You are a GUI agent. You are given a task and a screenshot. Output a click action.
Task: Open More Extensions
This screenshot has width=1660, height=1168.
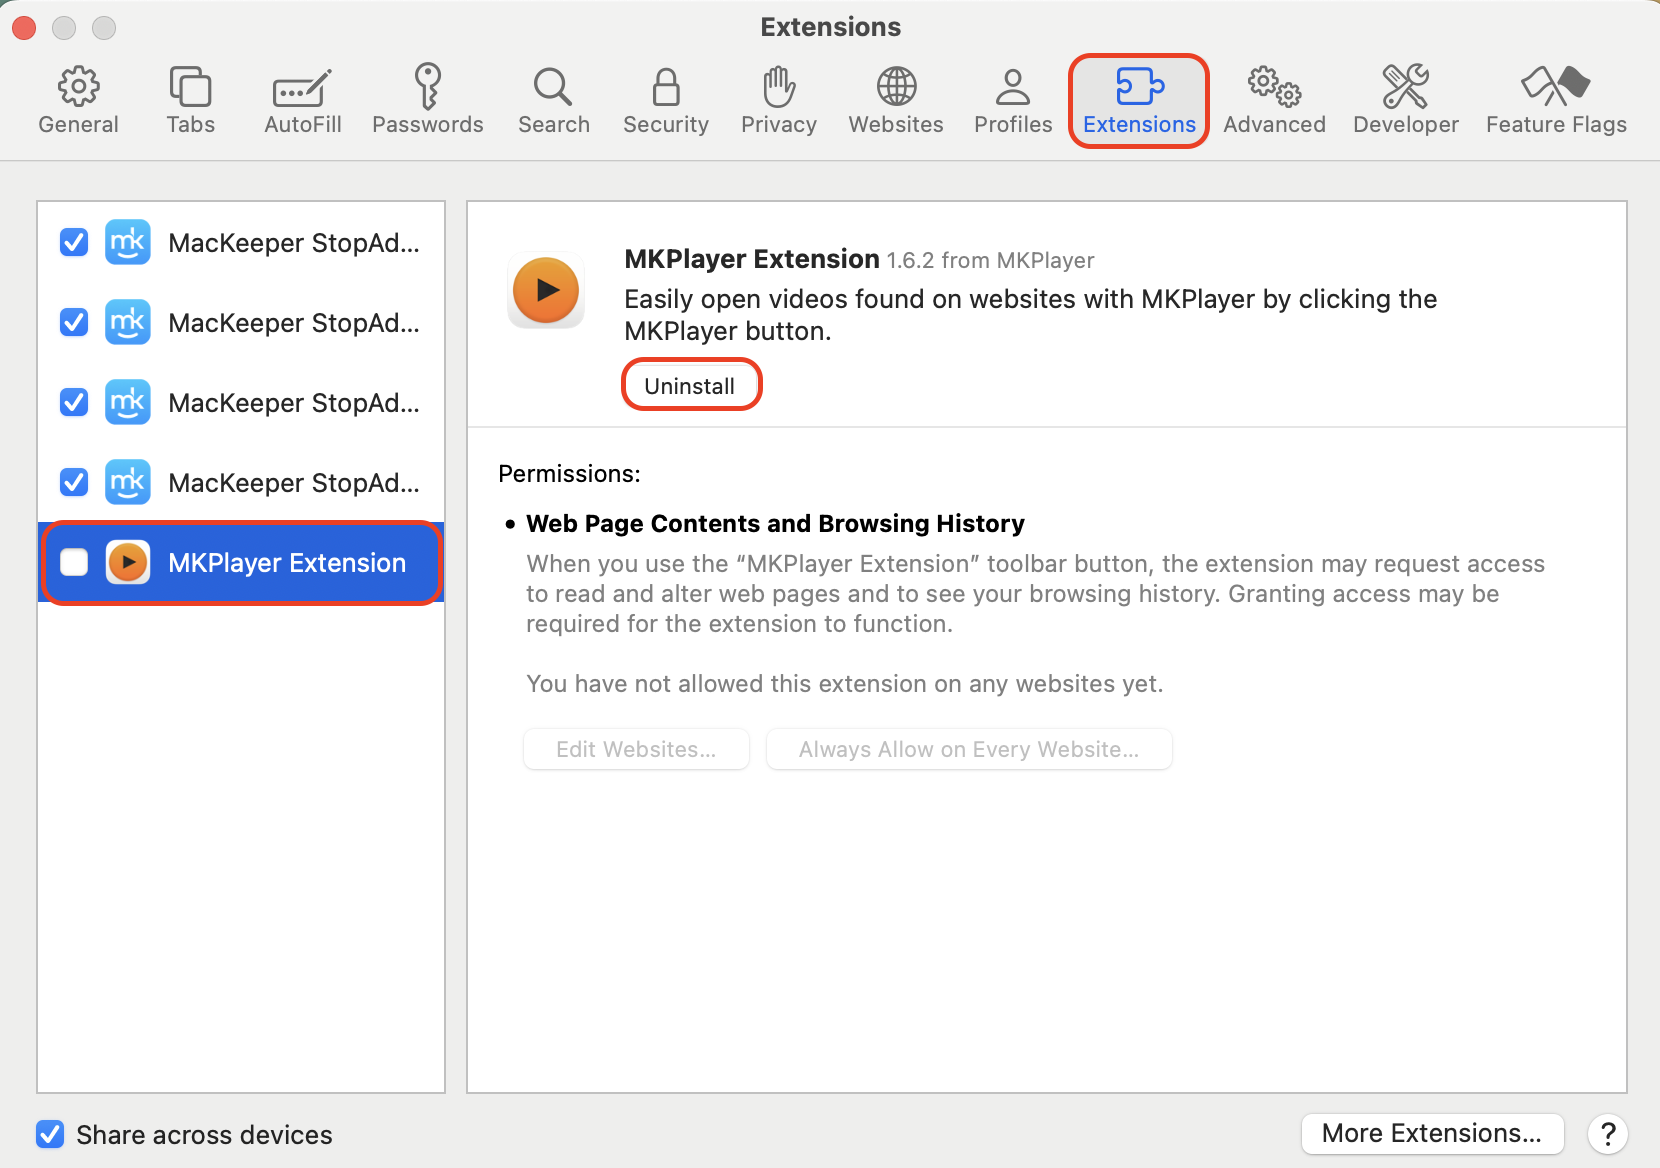coord(1432,1133)
